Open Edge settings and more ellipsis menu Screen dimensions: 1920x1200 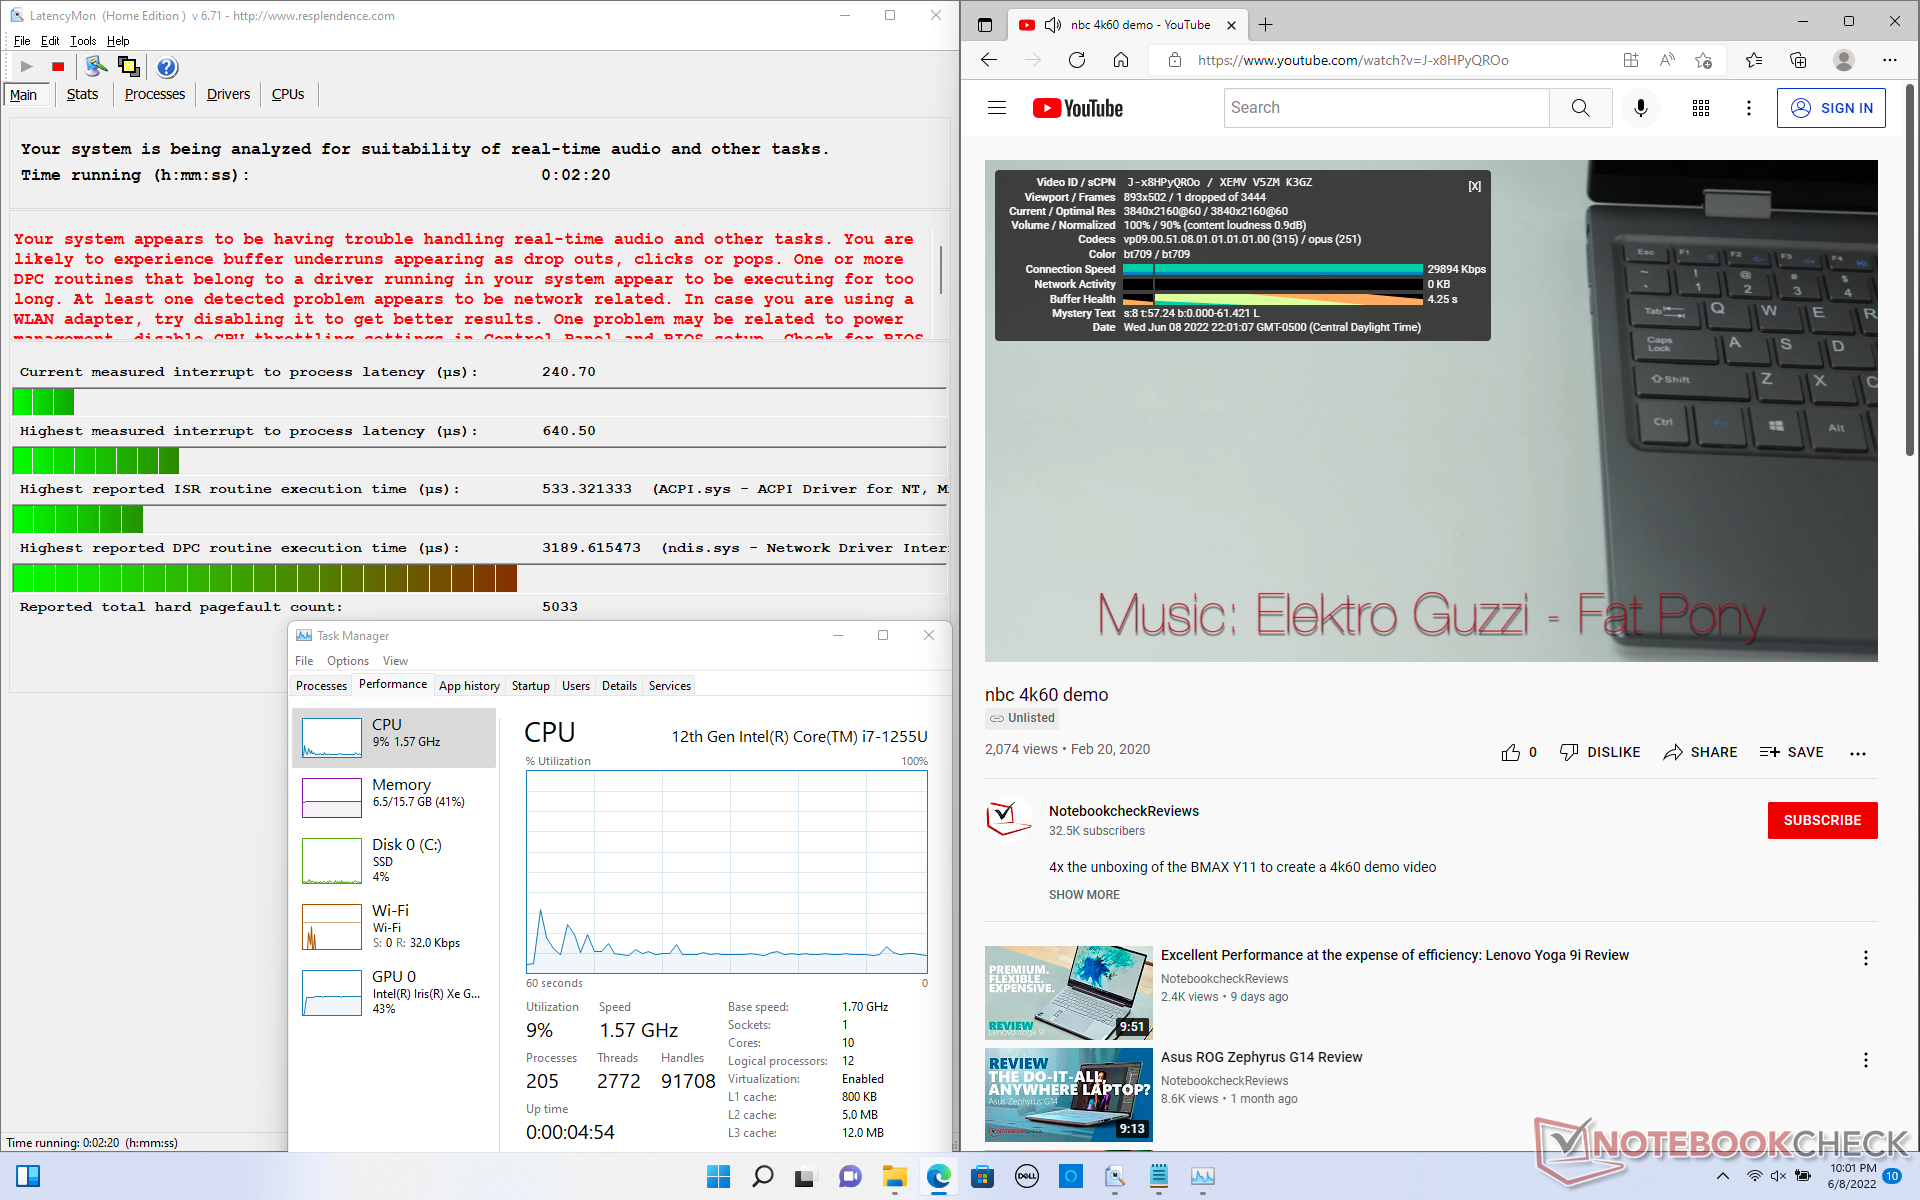(x=1890, y=60)
